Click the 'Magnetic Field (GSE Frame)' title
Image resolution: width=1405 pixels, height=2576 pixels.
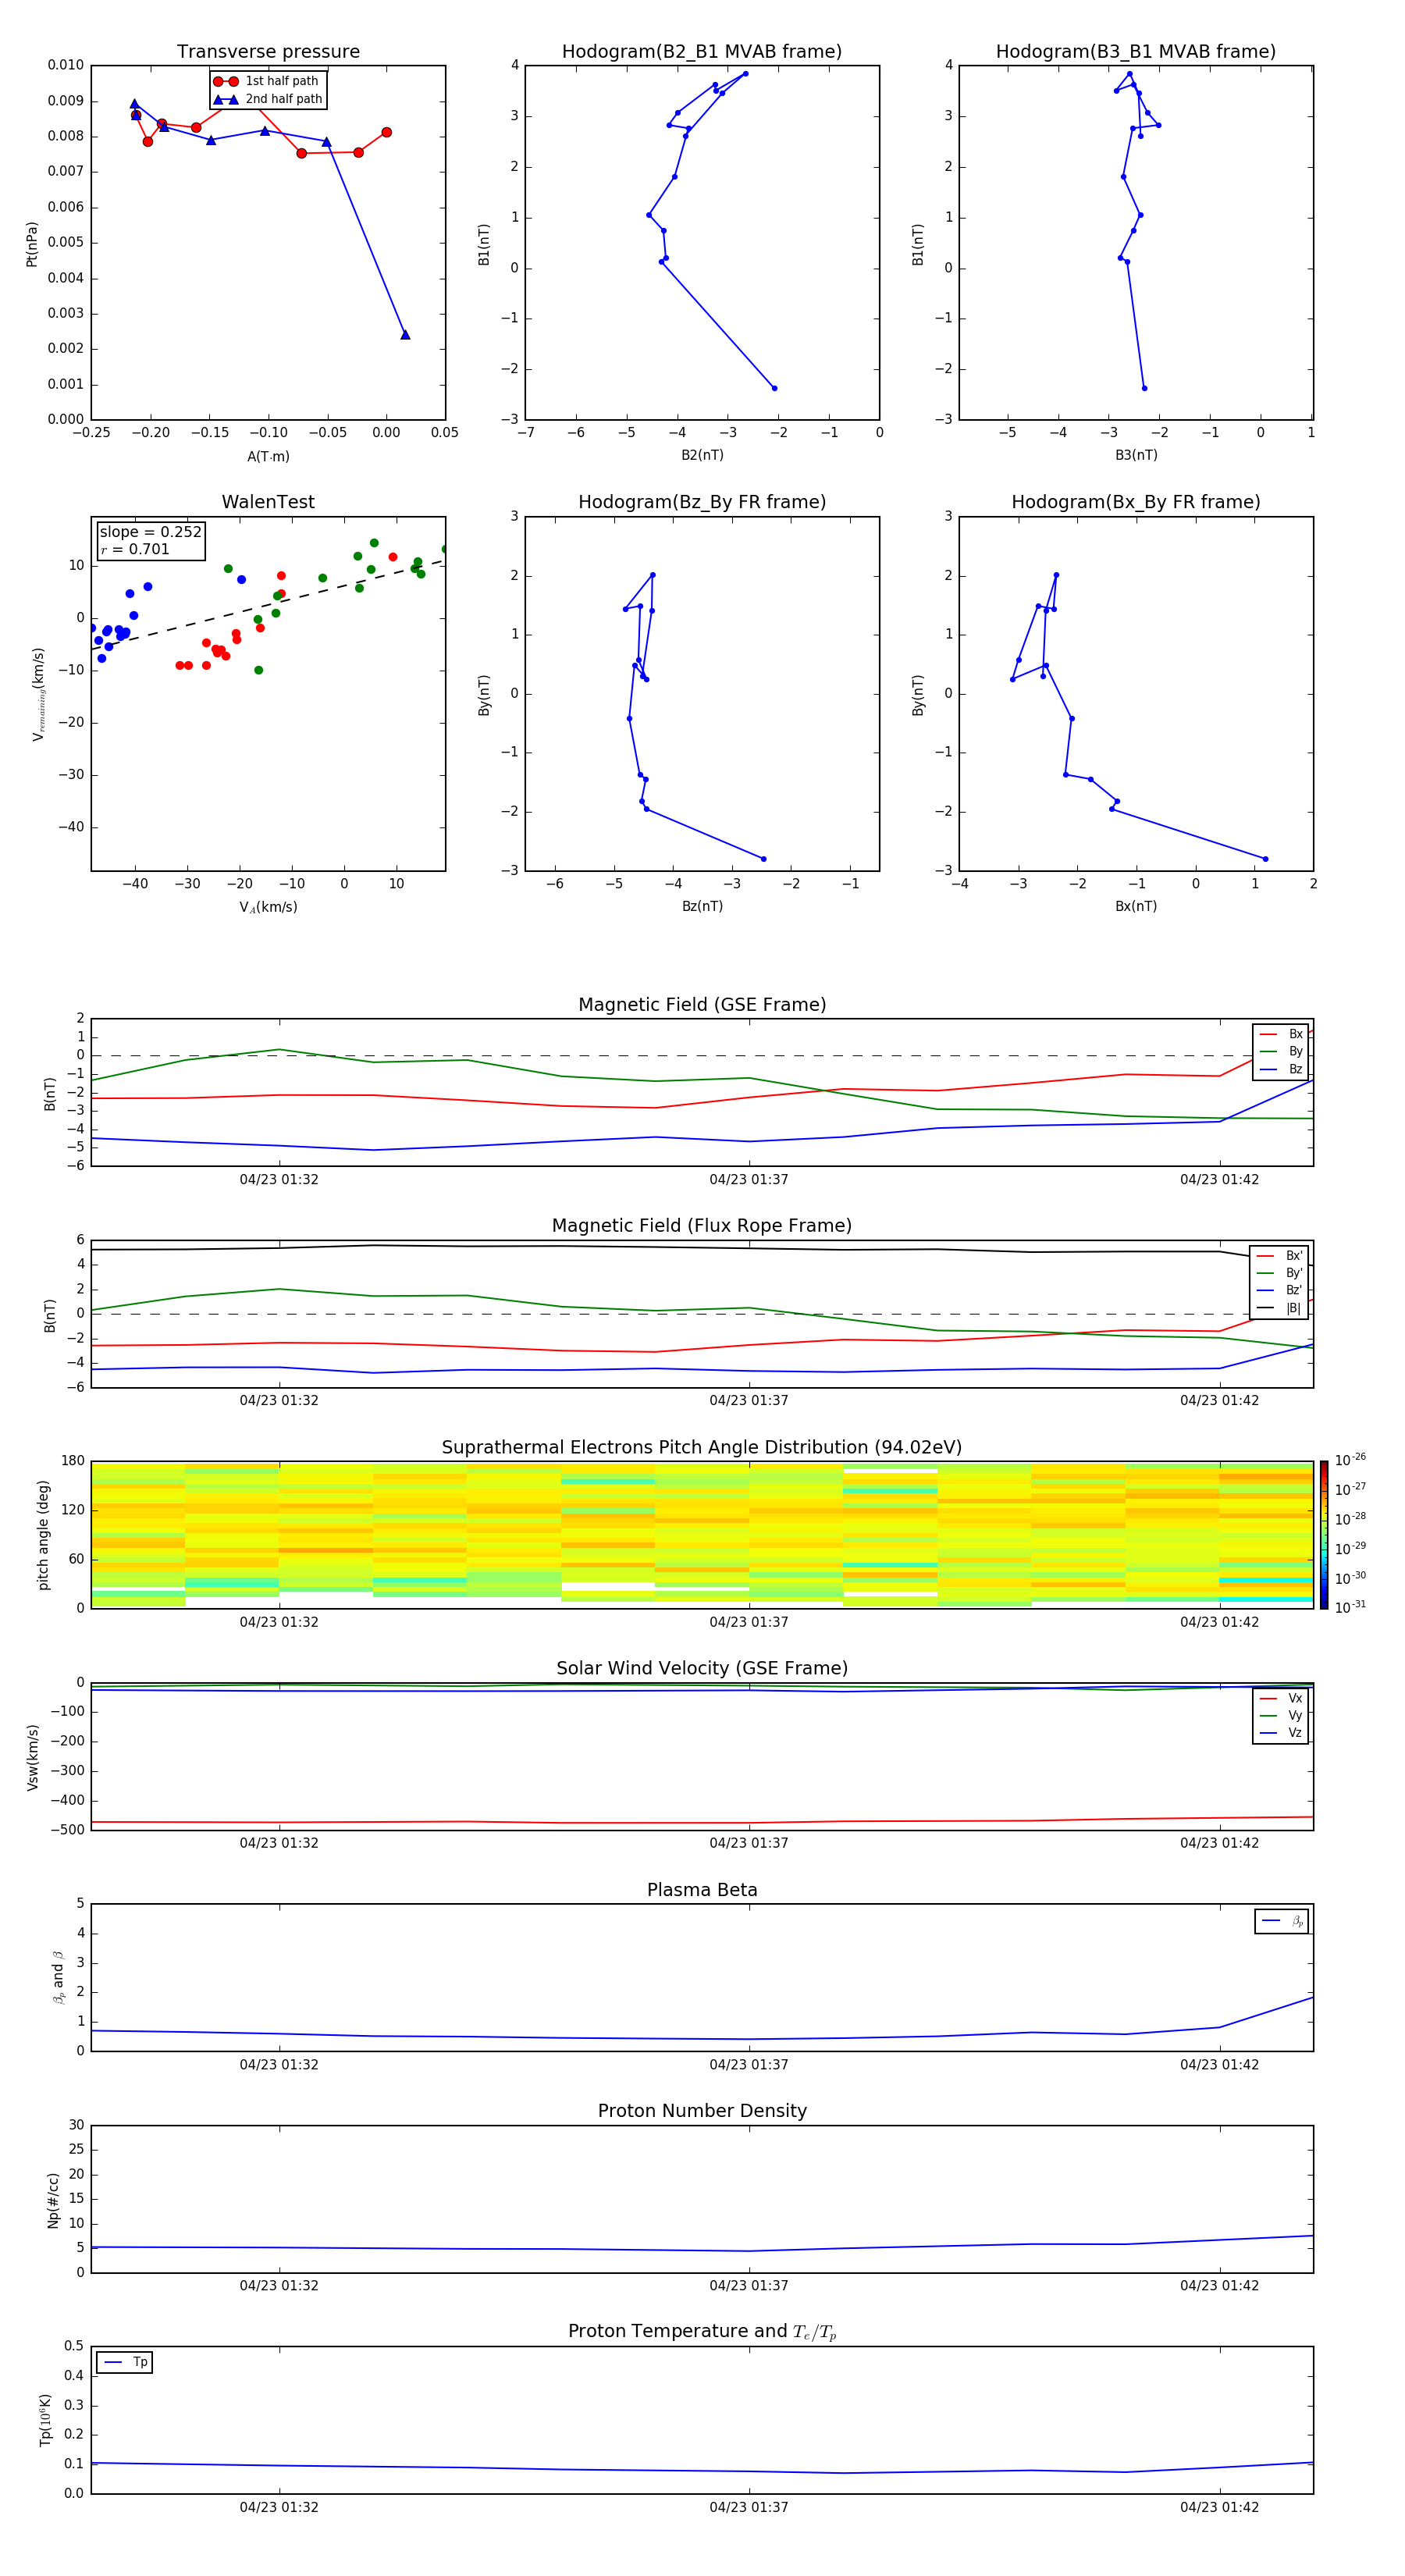(702, 1005)
